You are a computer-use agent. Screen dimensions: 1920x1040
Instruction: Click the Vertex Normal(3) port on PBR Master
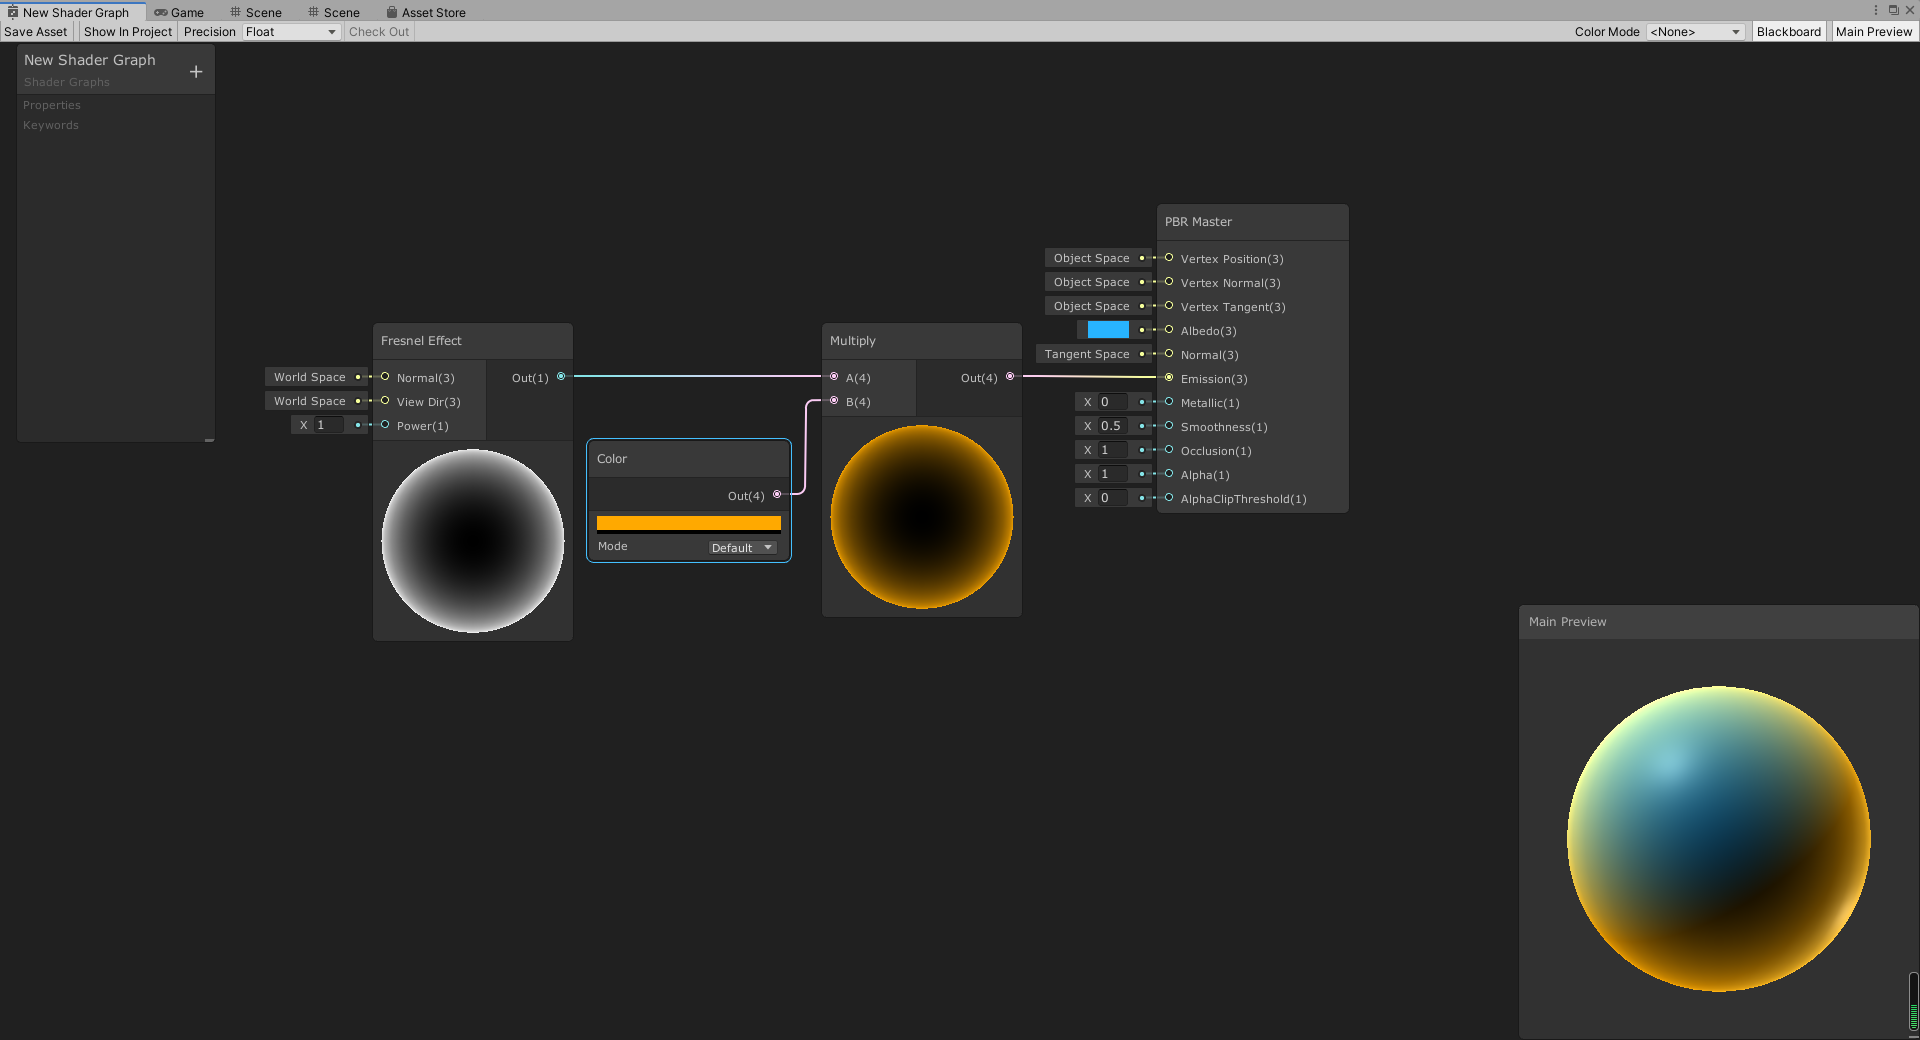(x=1168, y=282)
